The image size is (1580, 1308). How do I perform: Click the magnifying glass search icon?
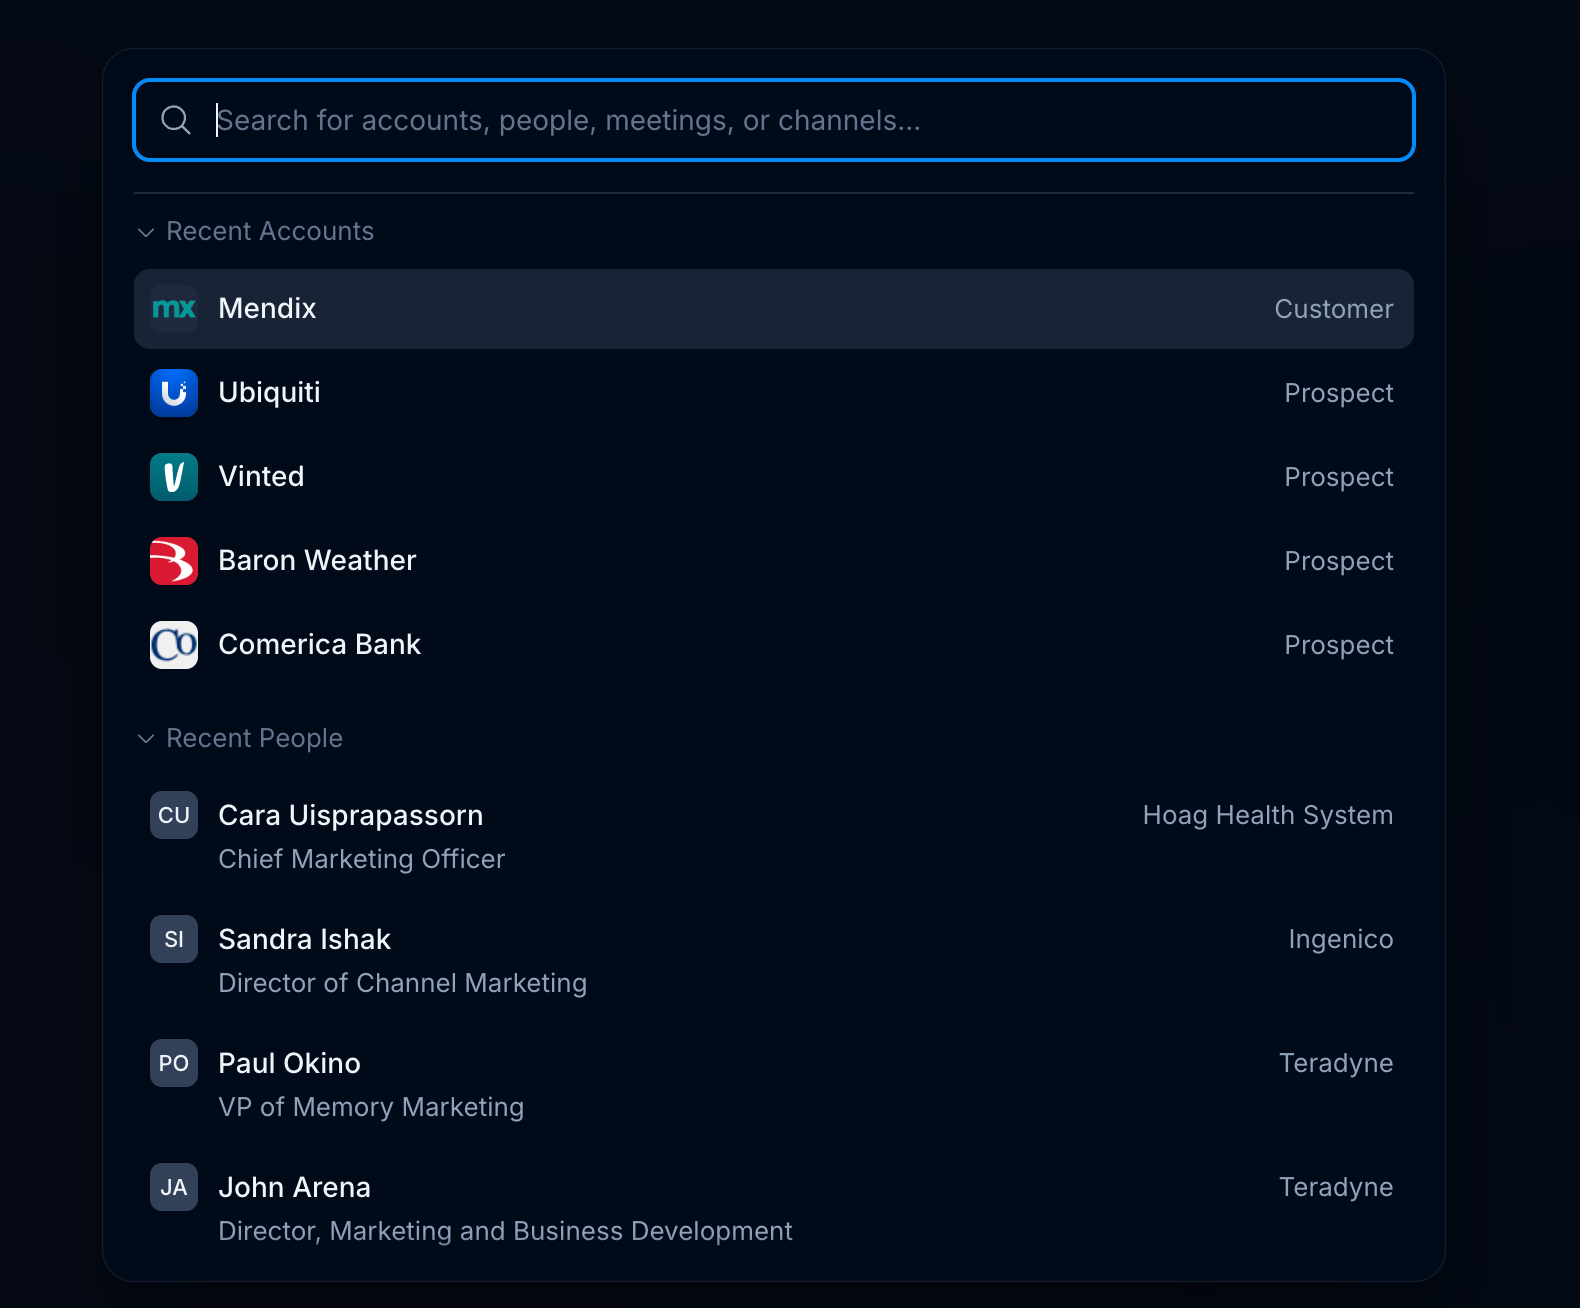tap(176, 120)
